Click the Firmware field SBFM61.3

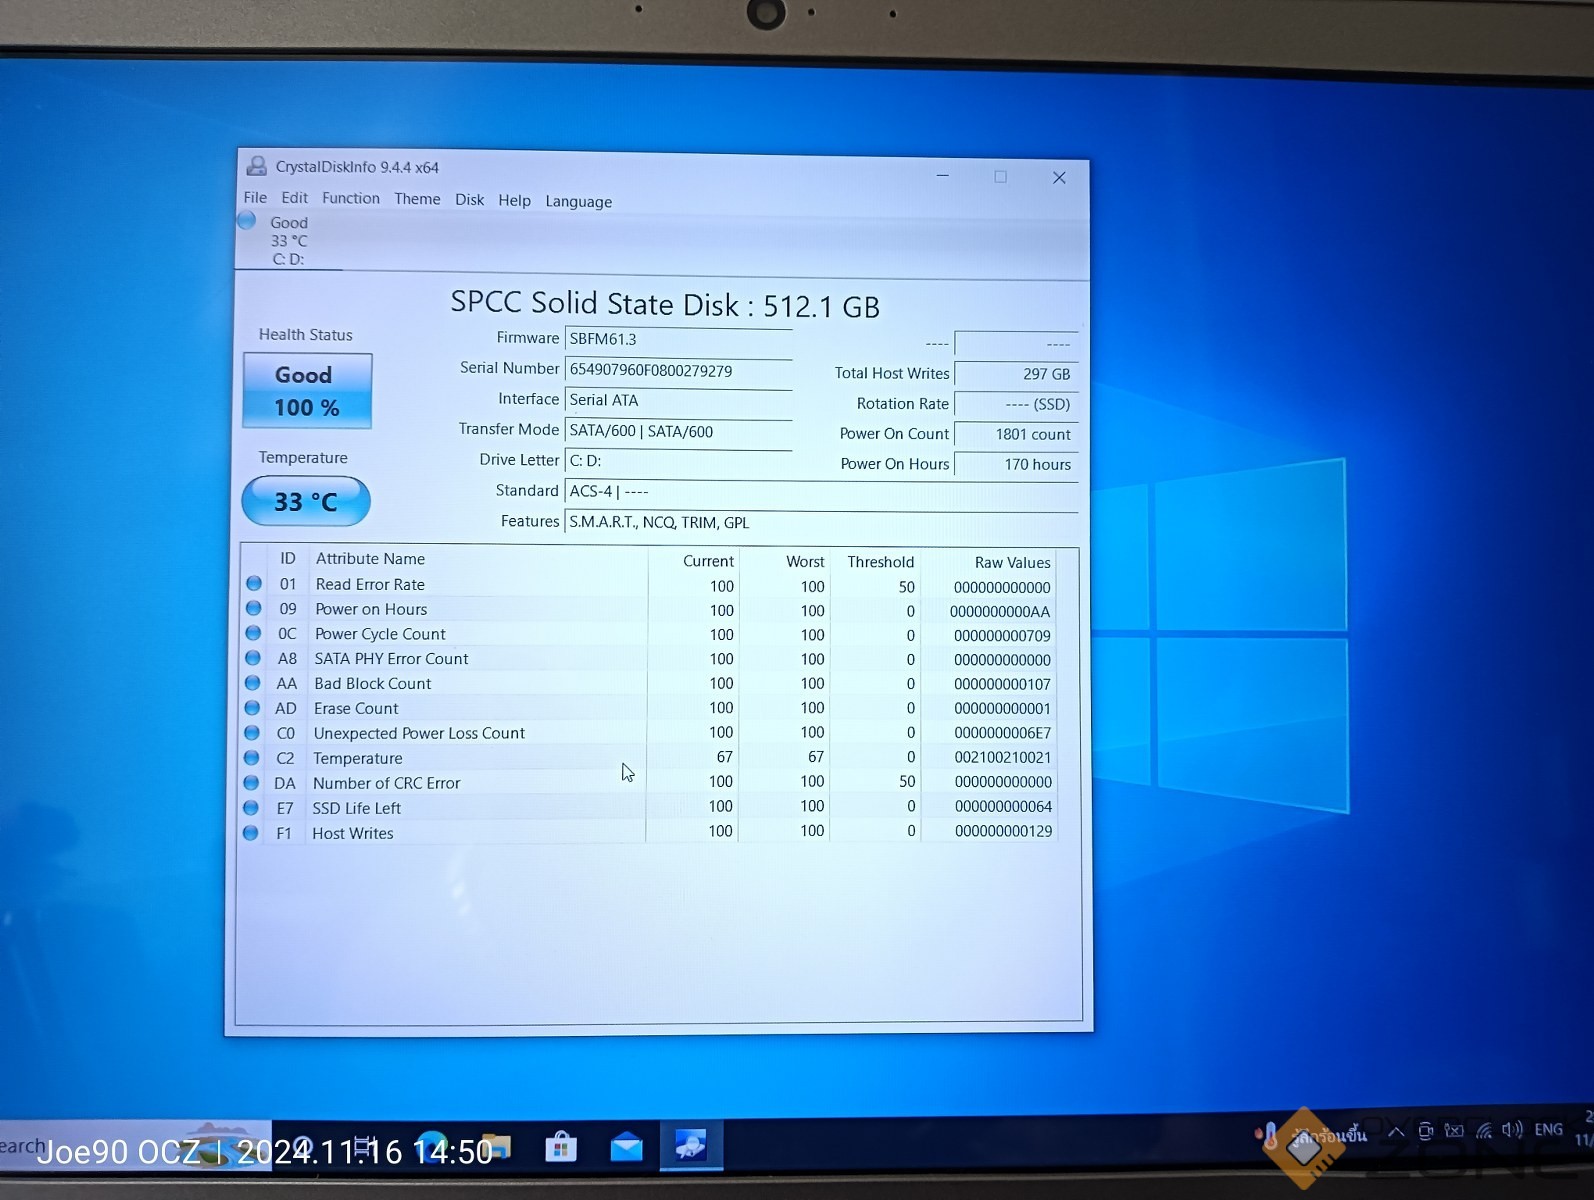[x=679, y=339]
